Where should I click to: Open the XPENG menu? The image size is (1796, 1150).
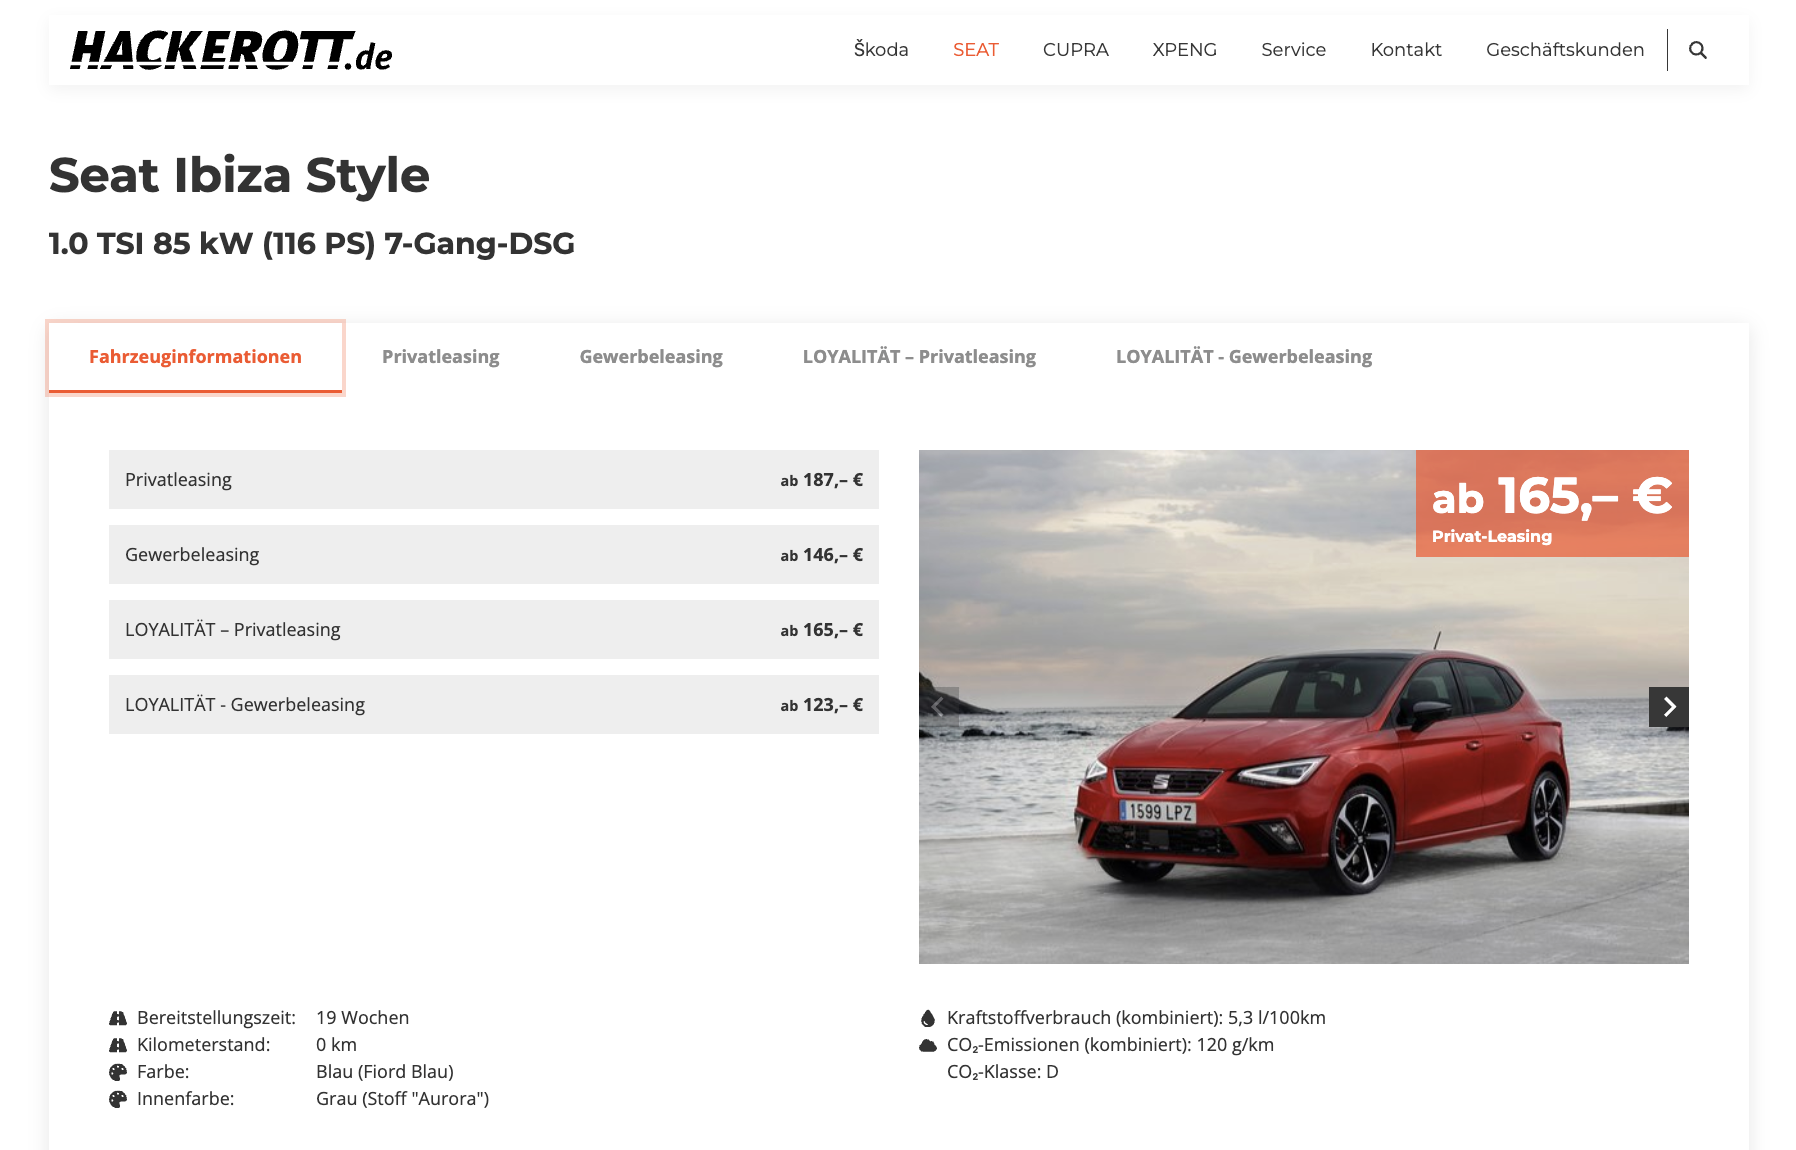tap(1184, 50)
